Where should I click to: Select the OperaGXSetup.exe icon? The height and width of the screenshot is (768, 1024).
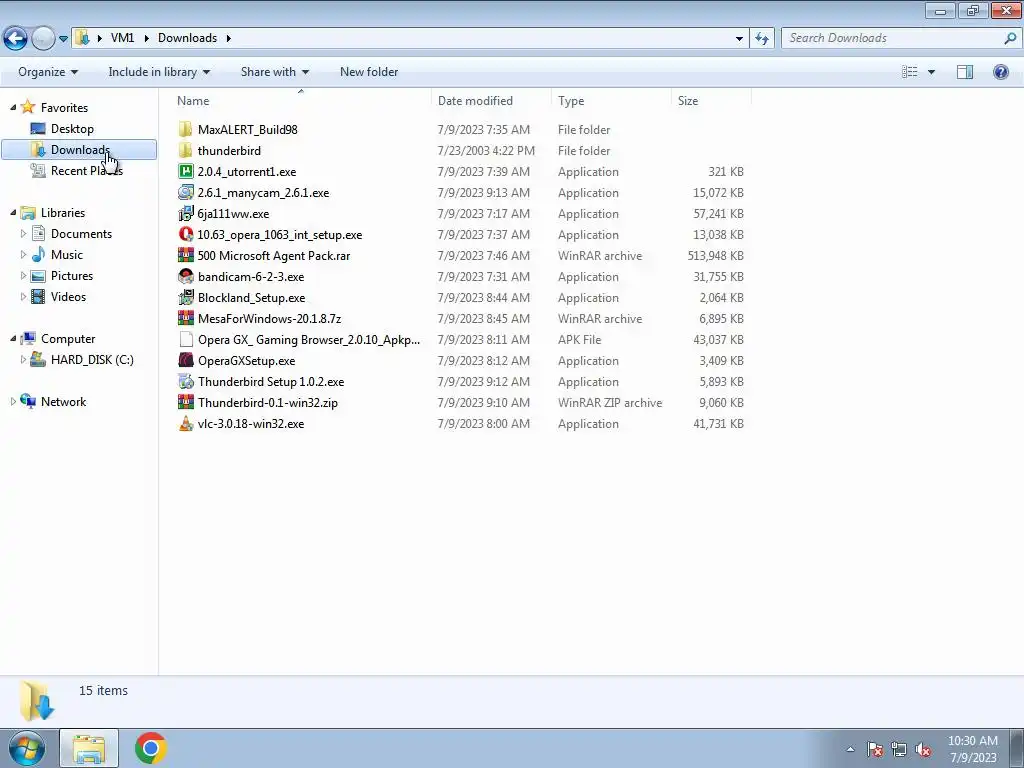(x=185, y=360)
